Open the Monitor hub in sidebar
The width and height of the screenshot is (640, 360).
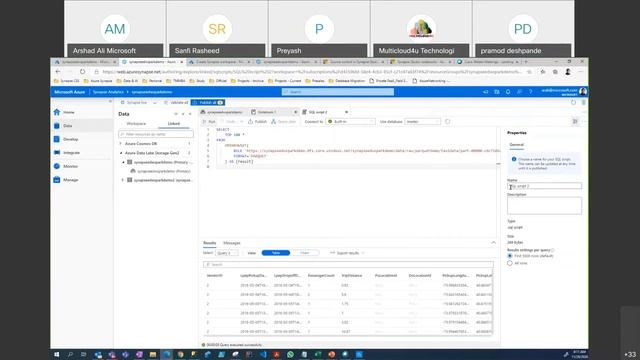pyautogui.click(x=82, y=166)
